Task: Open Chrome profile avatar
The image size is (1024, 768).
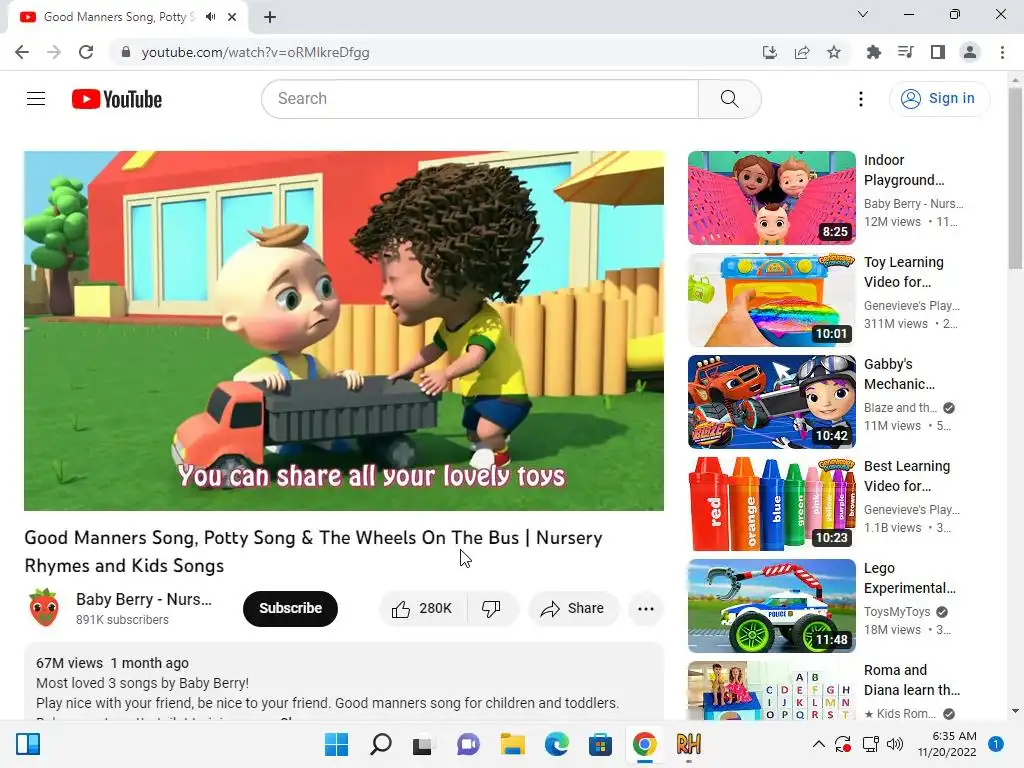Action: click(970, 52)
